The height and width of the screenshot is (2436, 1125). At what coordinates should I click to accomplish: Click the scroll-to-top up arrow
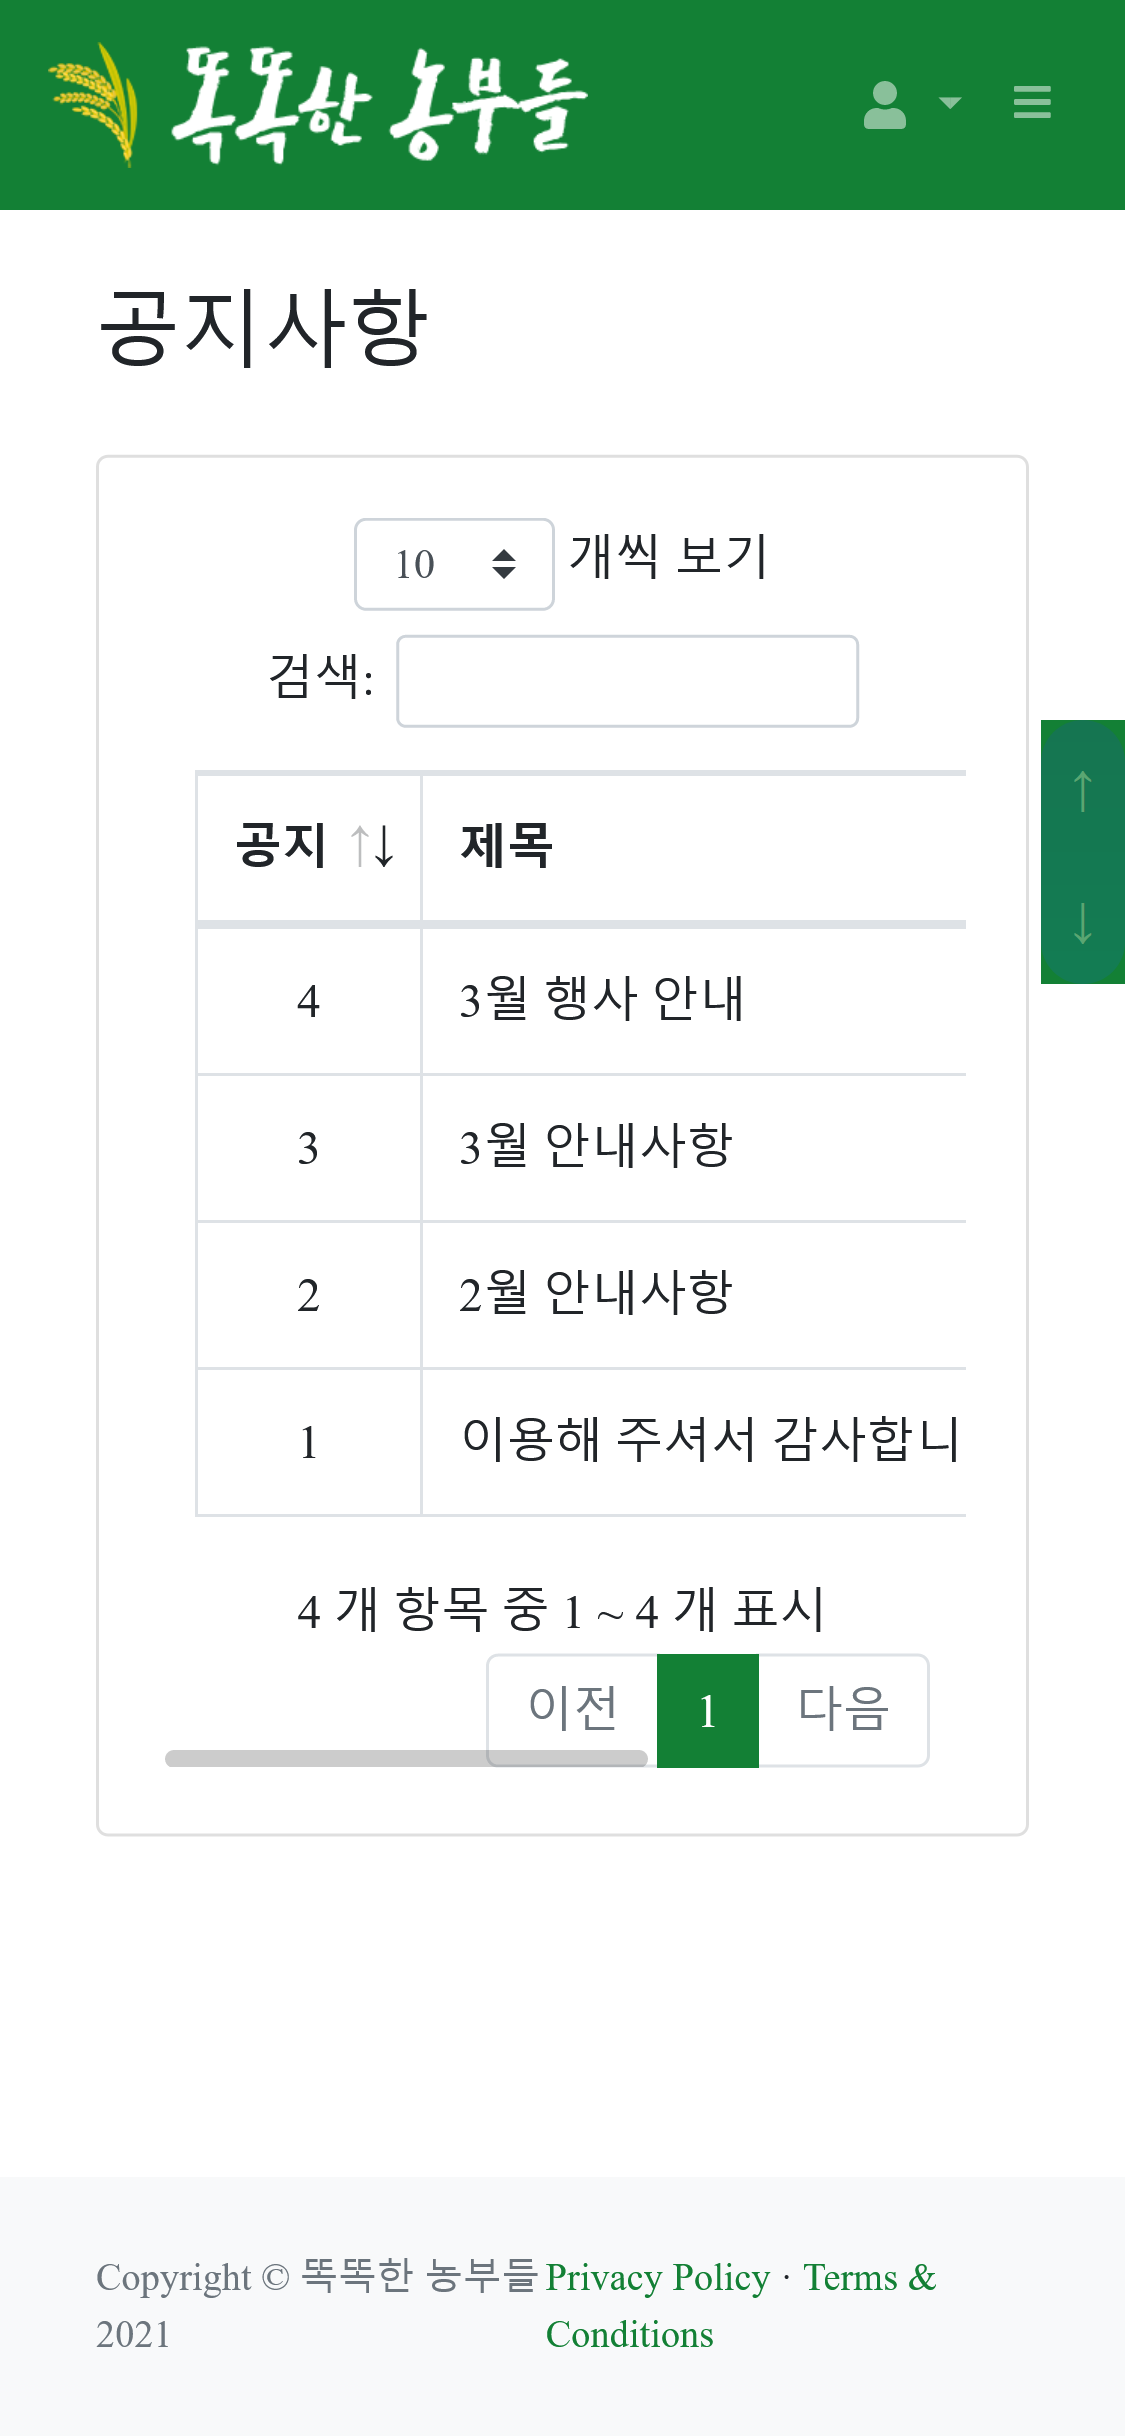click(1082, 791)
